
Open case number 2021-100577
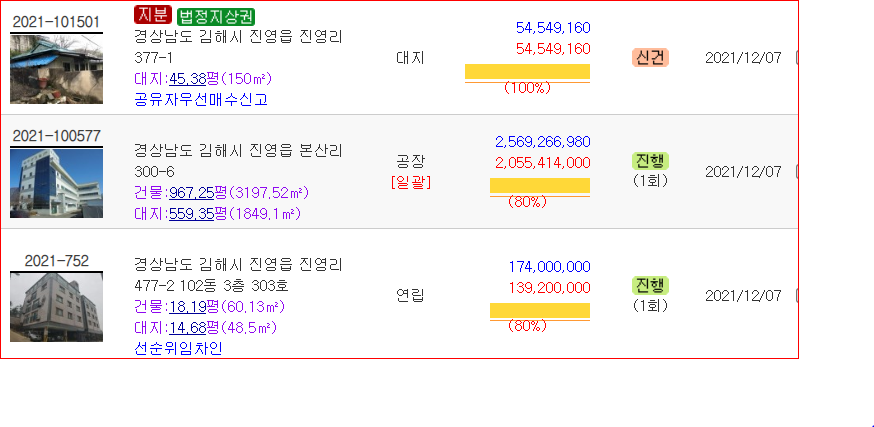(x=56, y=135)
